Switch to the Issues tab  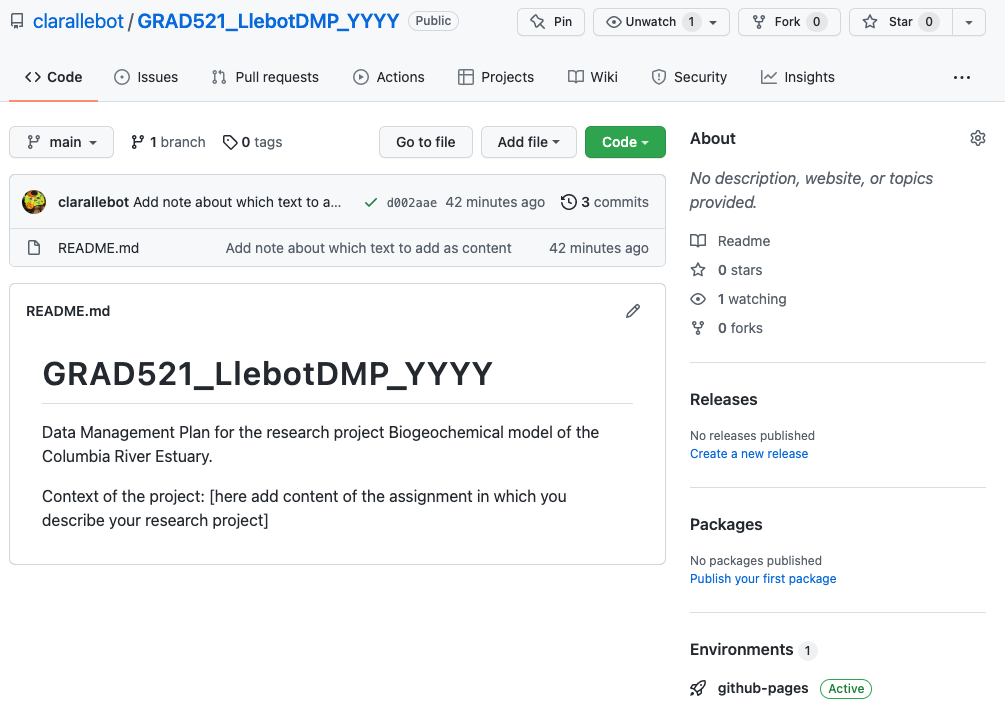click(x=146, y=77)
